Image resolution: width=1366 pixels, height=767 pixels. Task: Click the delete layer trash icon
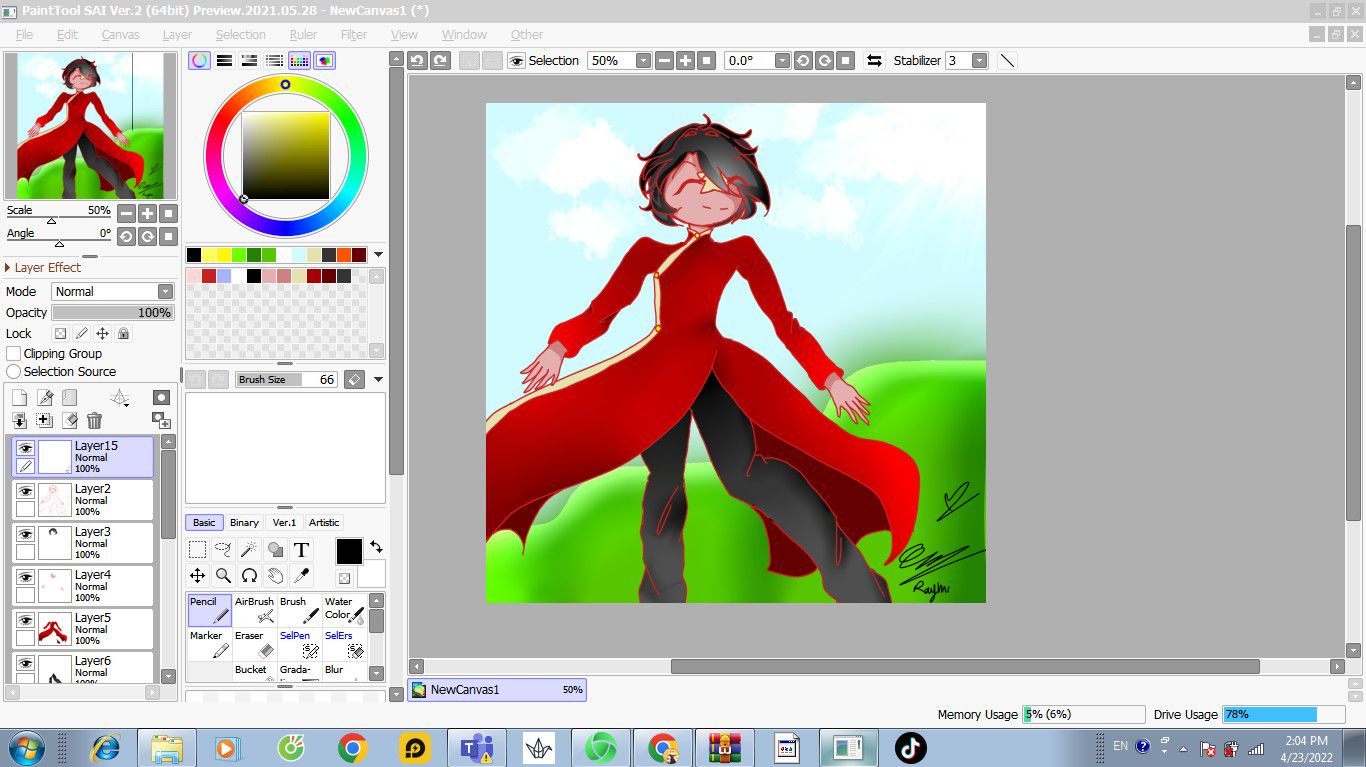(94, 421)
